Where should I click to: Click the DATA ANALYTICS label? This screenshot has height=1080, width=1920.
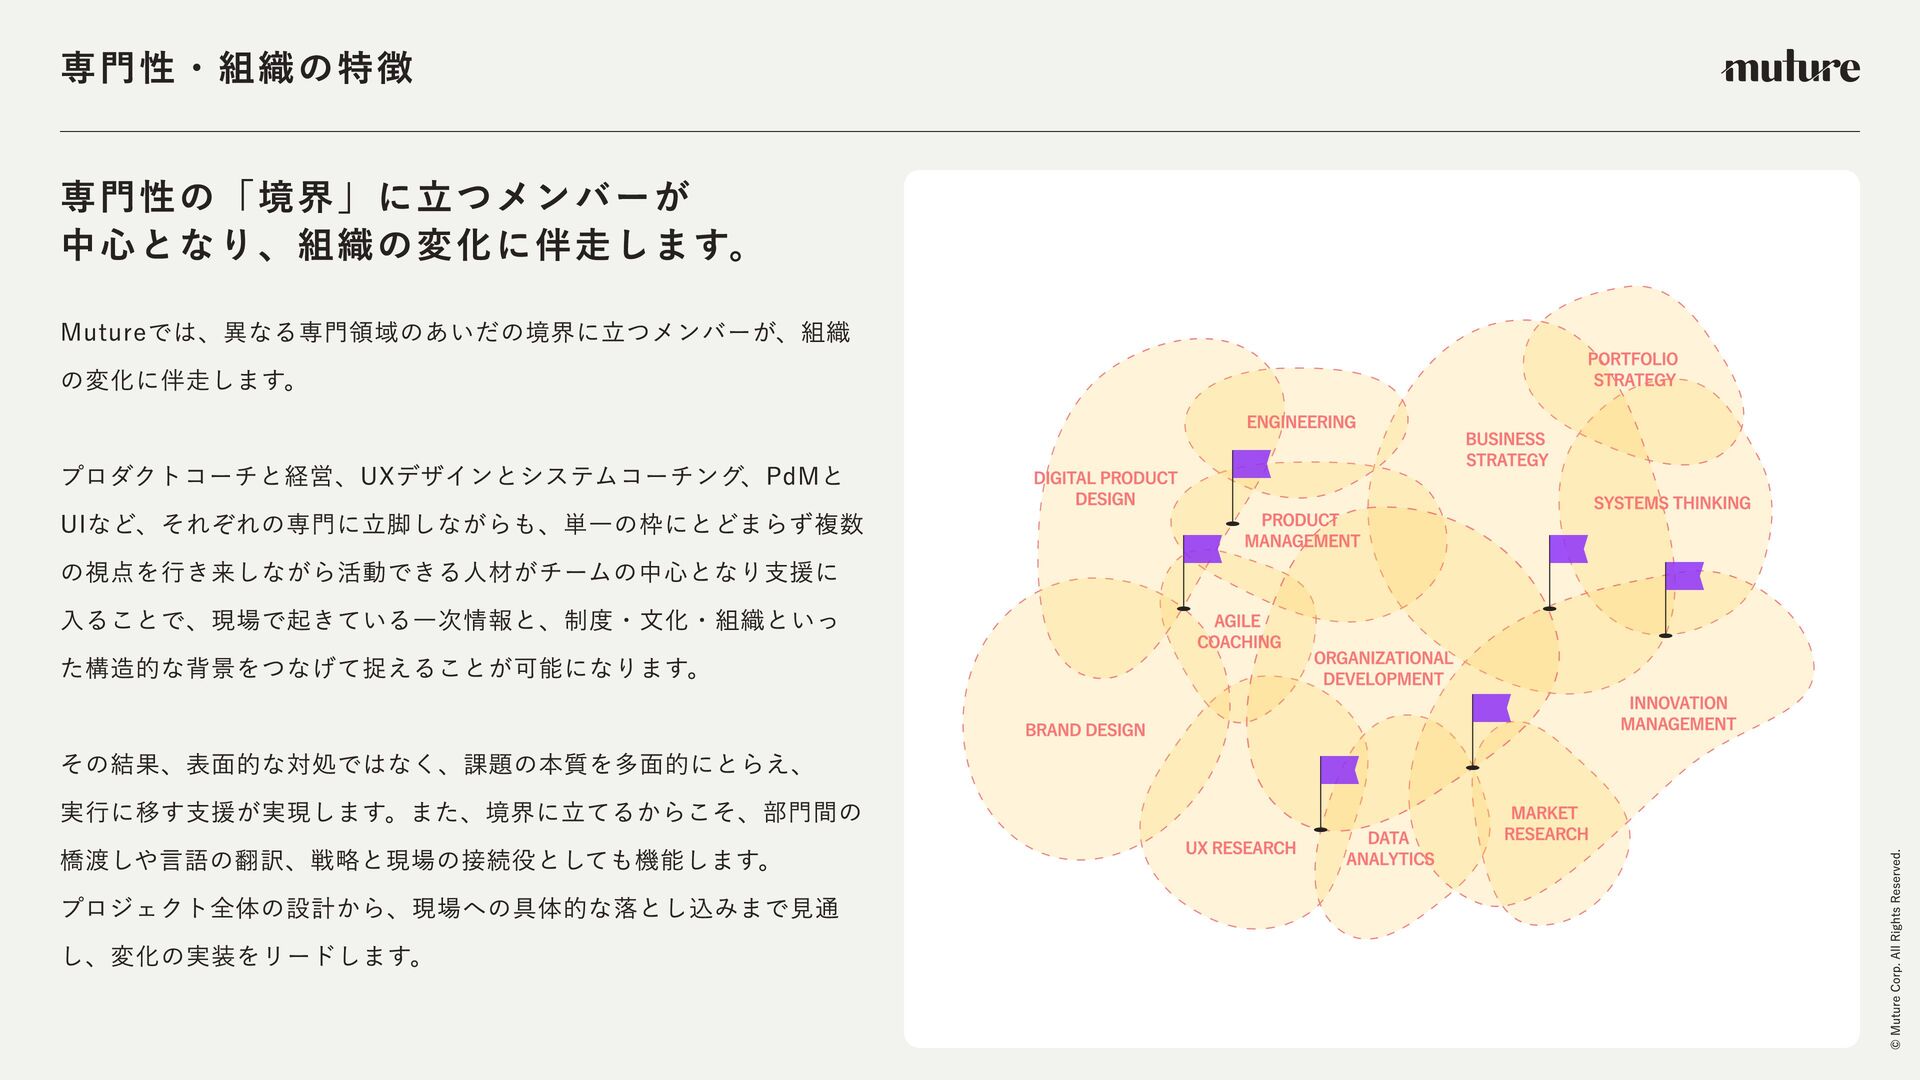click(x=1389, y=848)
